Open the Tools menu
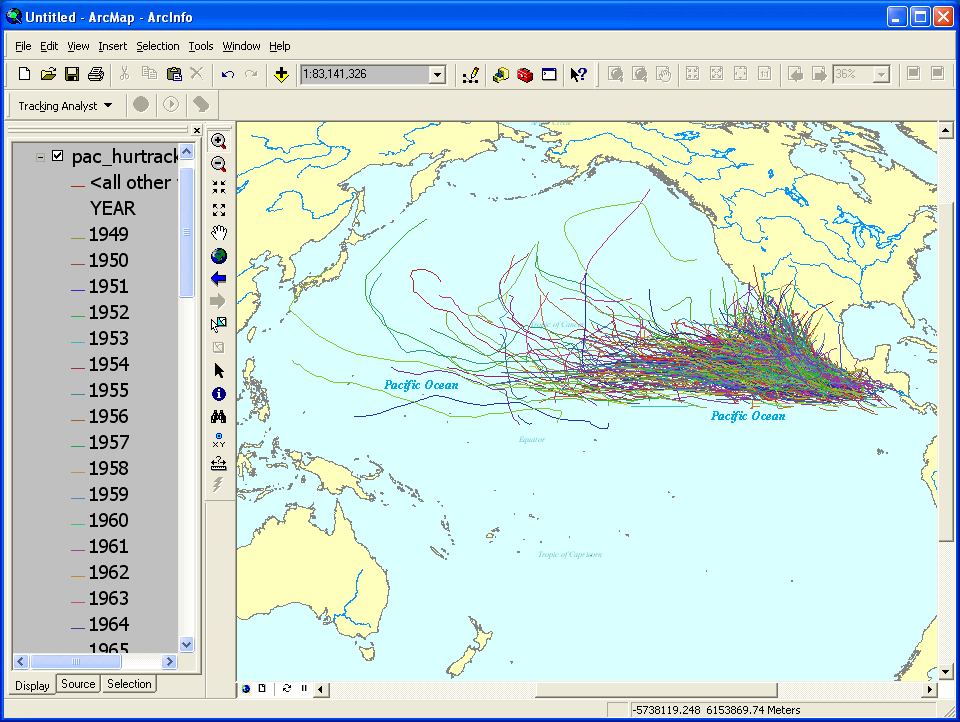Image resolution: width=960 pixels, height=722 pixels. pos(200,46)
